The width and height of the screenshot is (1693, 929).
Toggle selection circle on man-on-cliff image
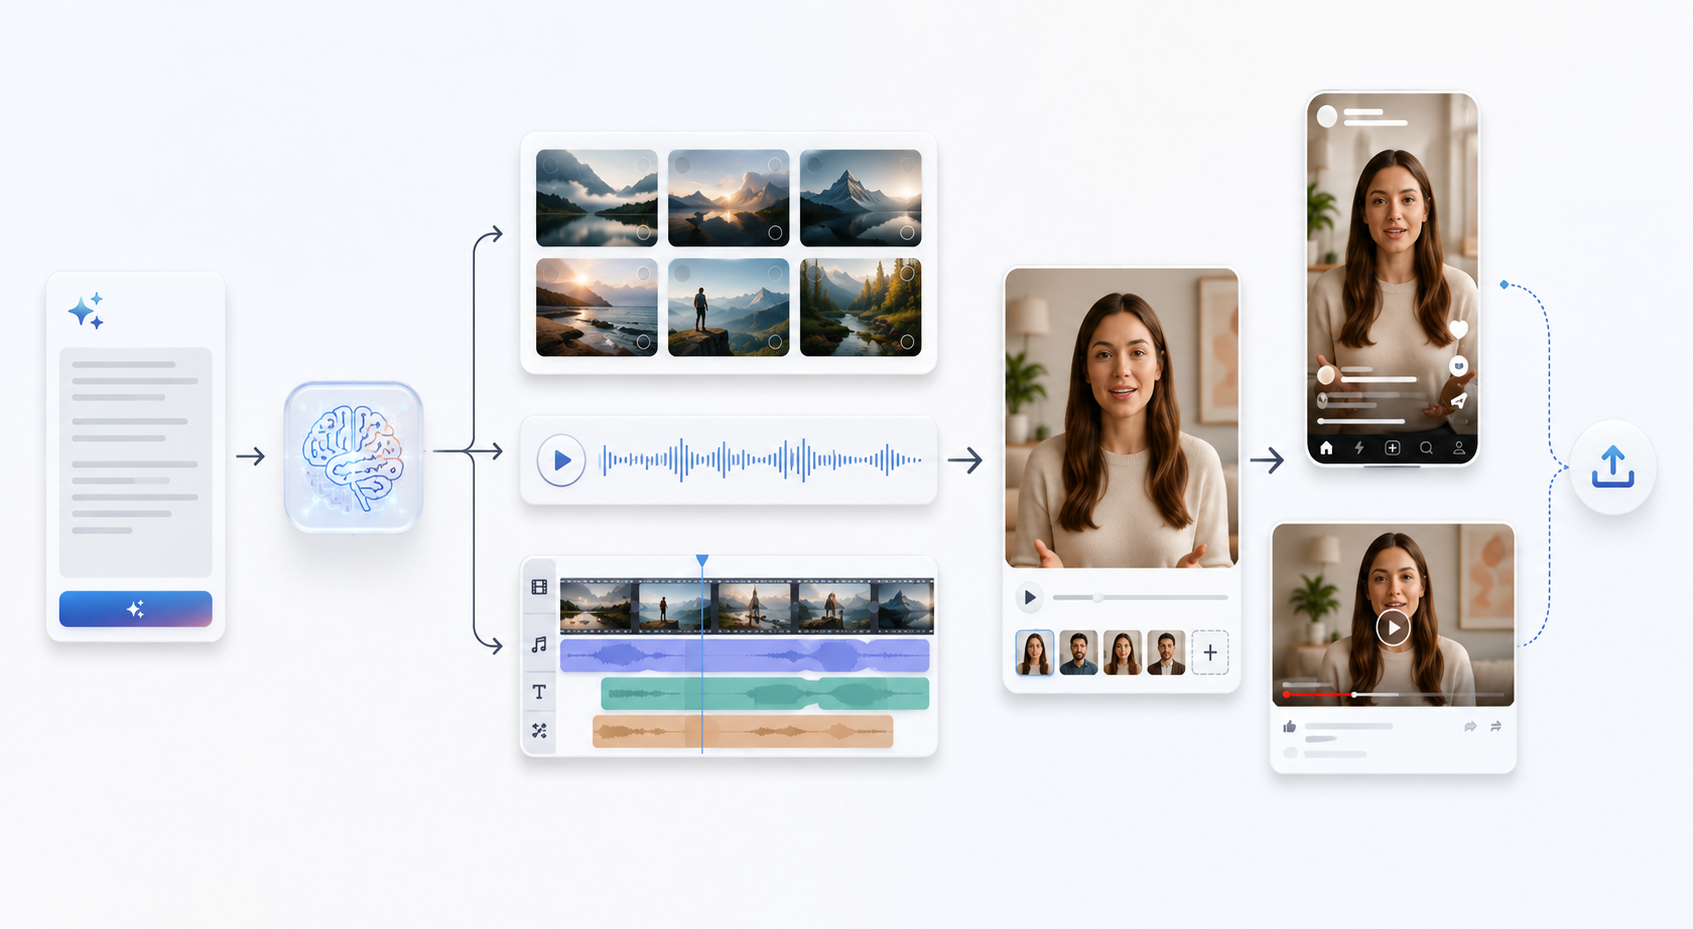[x=775, y=342]
